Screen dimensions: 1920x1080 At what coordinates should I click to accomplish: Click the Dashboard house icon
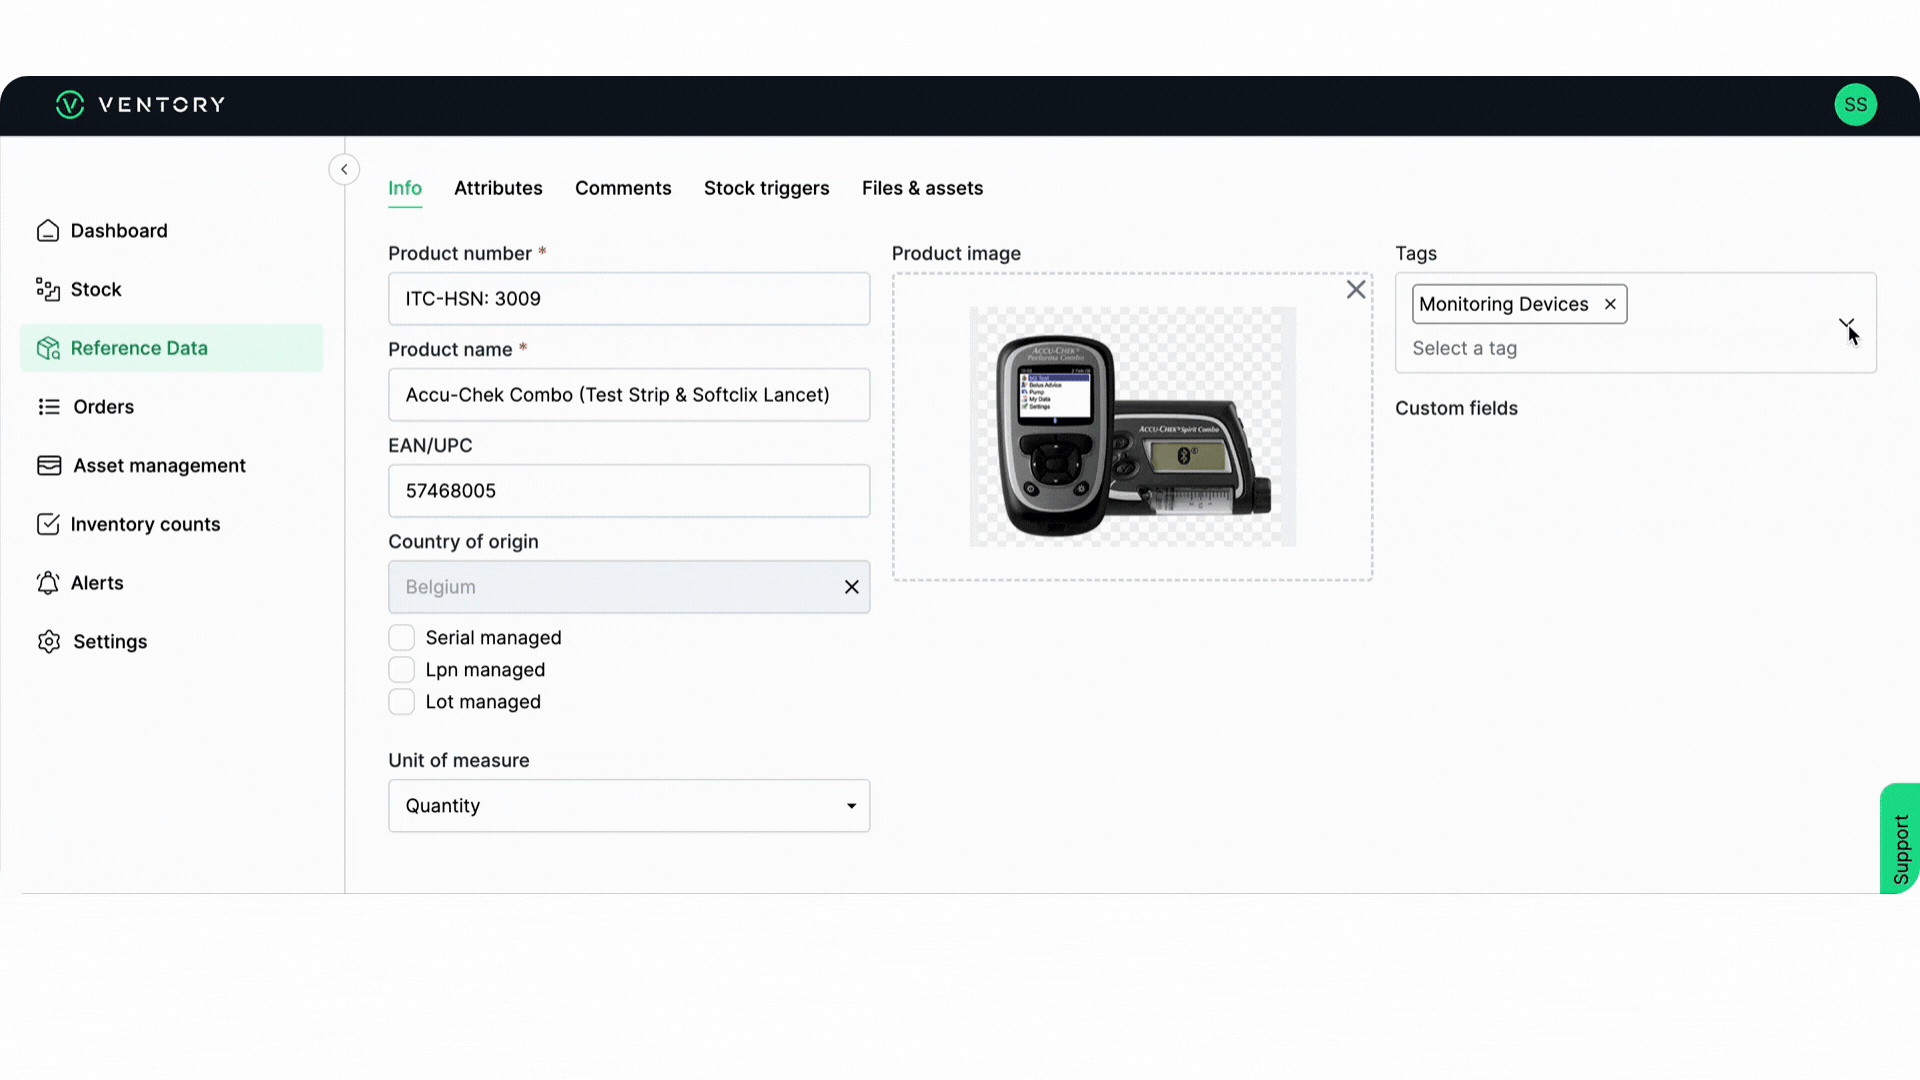pyautogui.click(x=48, y=231)
